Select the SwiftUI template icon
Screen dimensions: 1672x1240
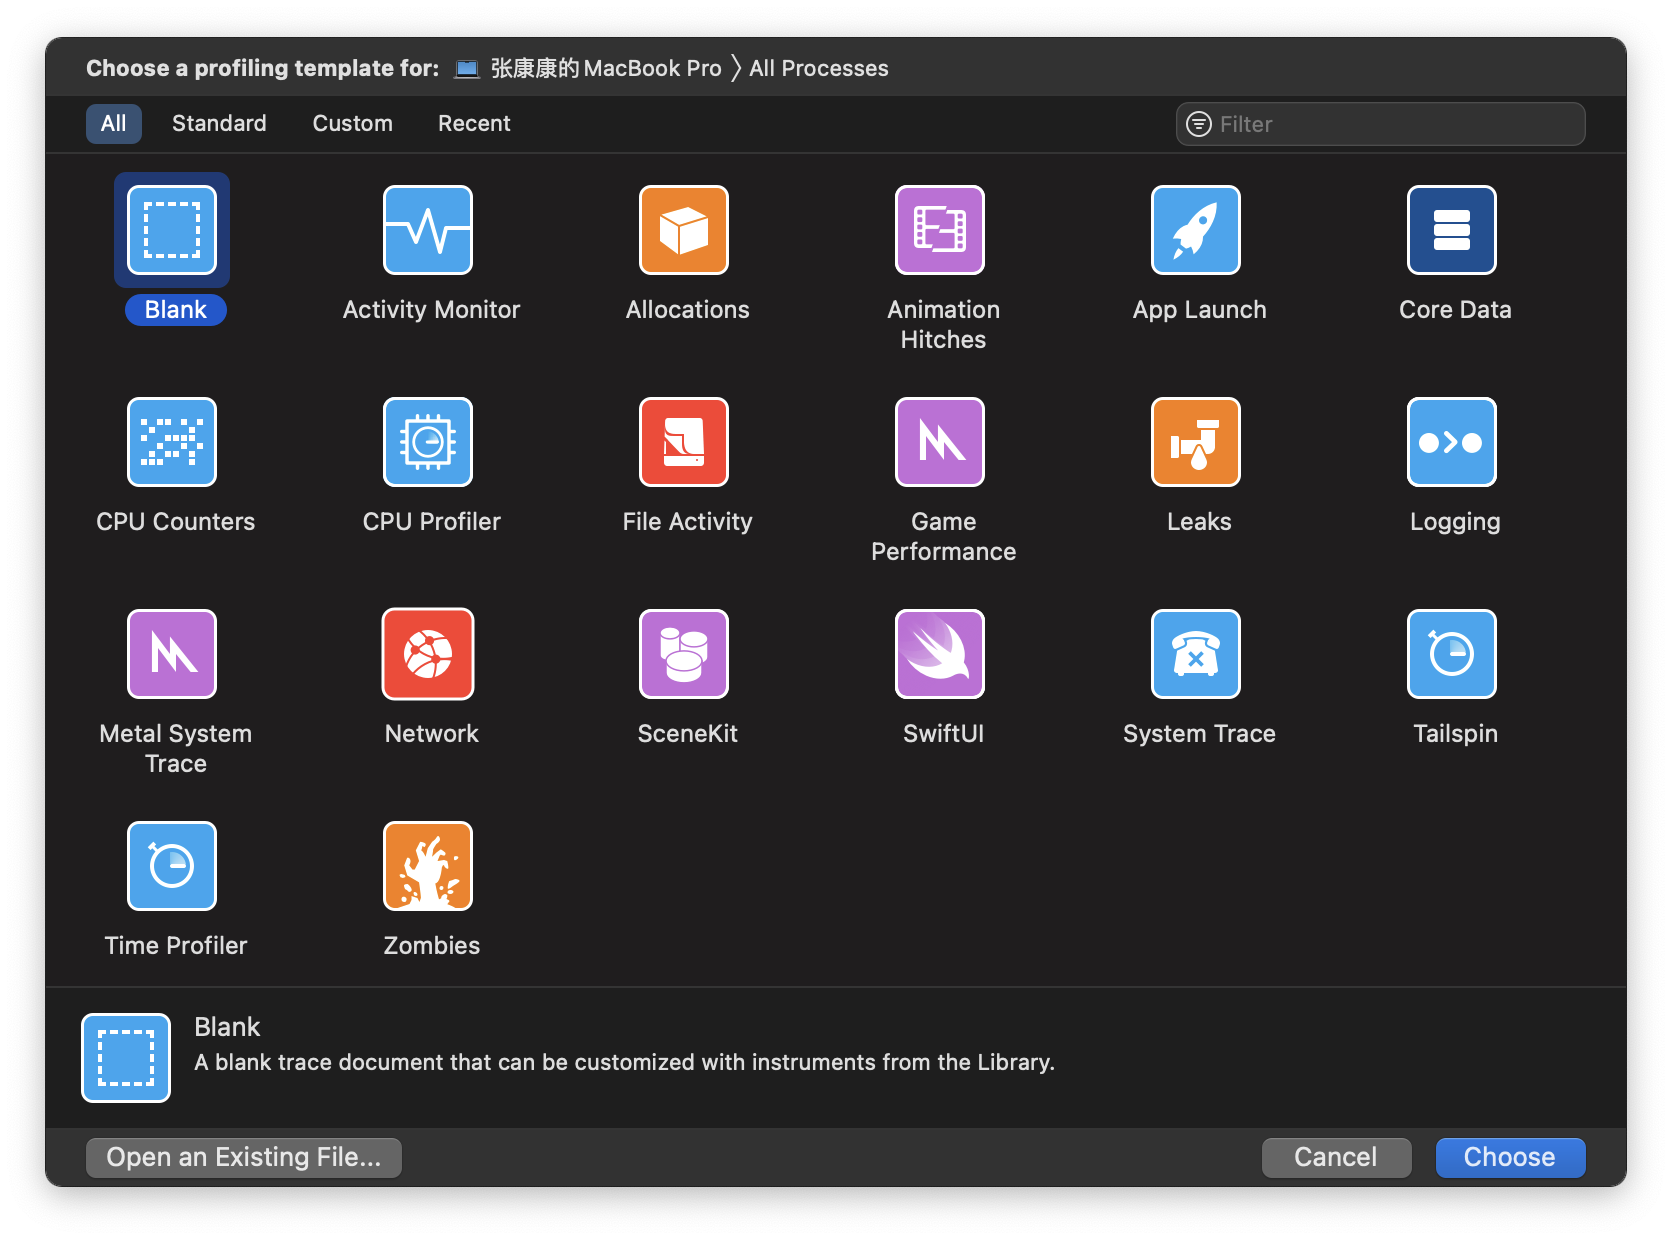(x=940, y=654)
